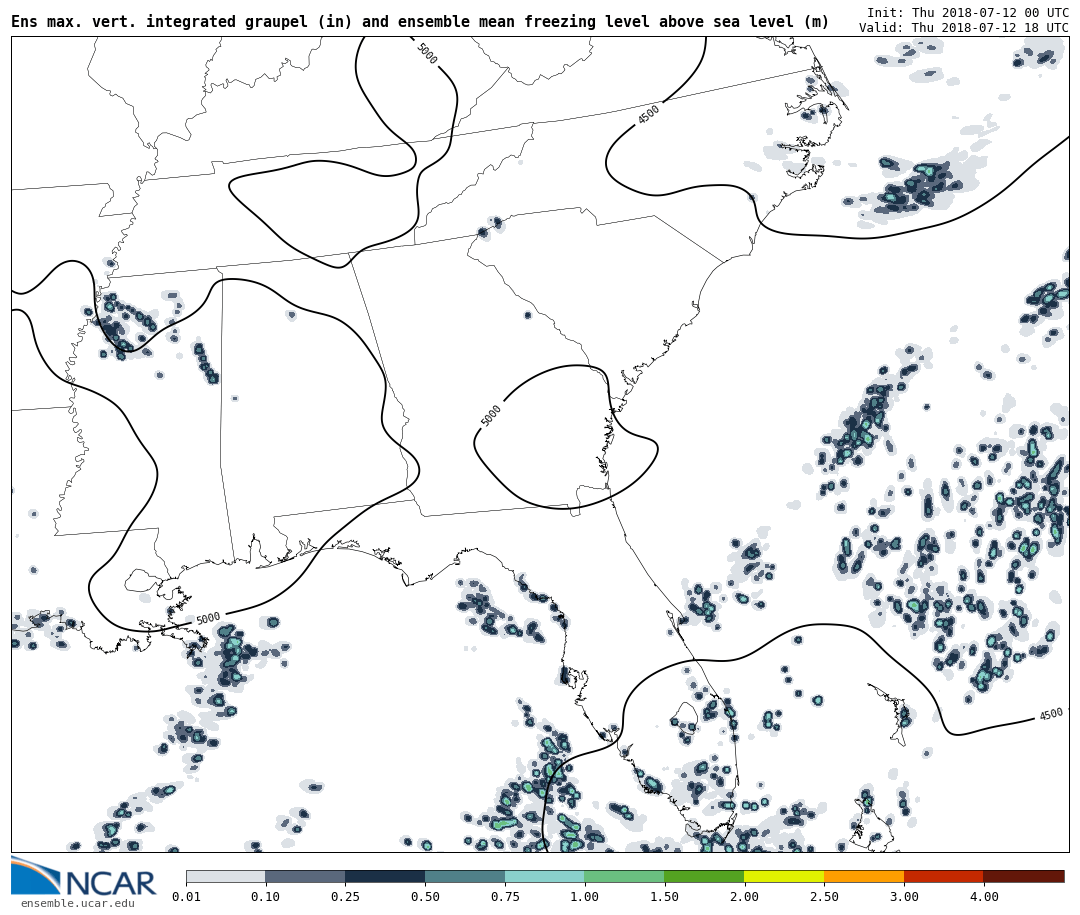Click the orange 2.50–3.00 color swatch

(x=864, y=876)
